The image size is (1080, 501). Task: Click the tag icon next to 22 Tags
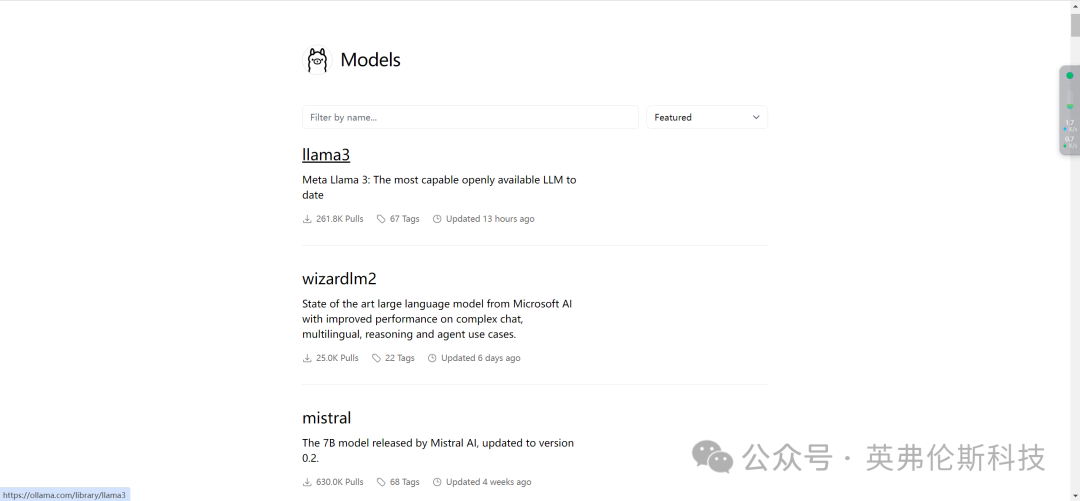tap(376, 358)
